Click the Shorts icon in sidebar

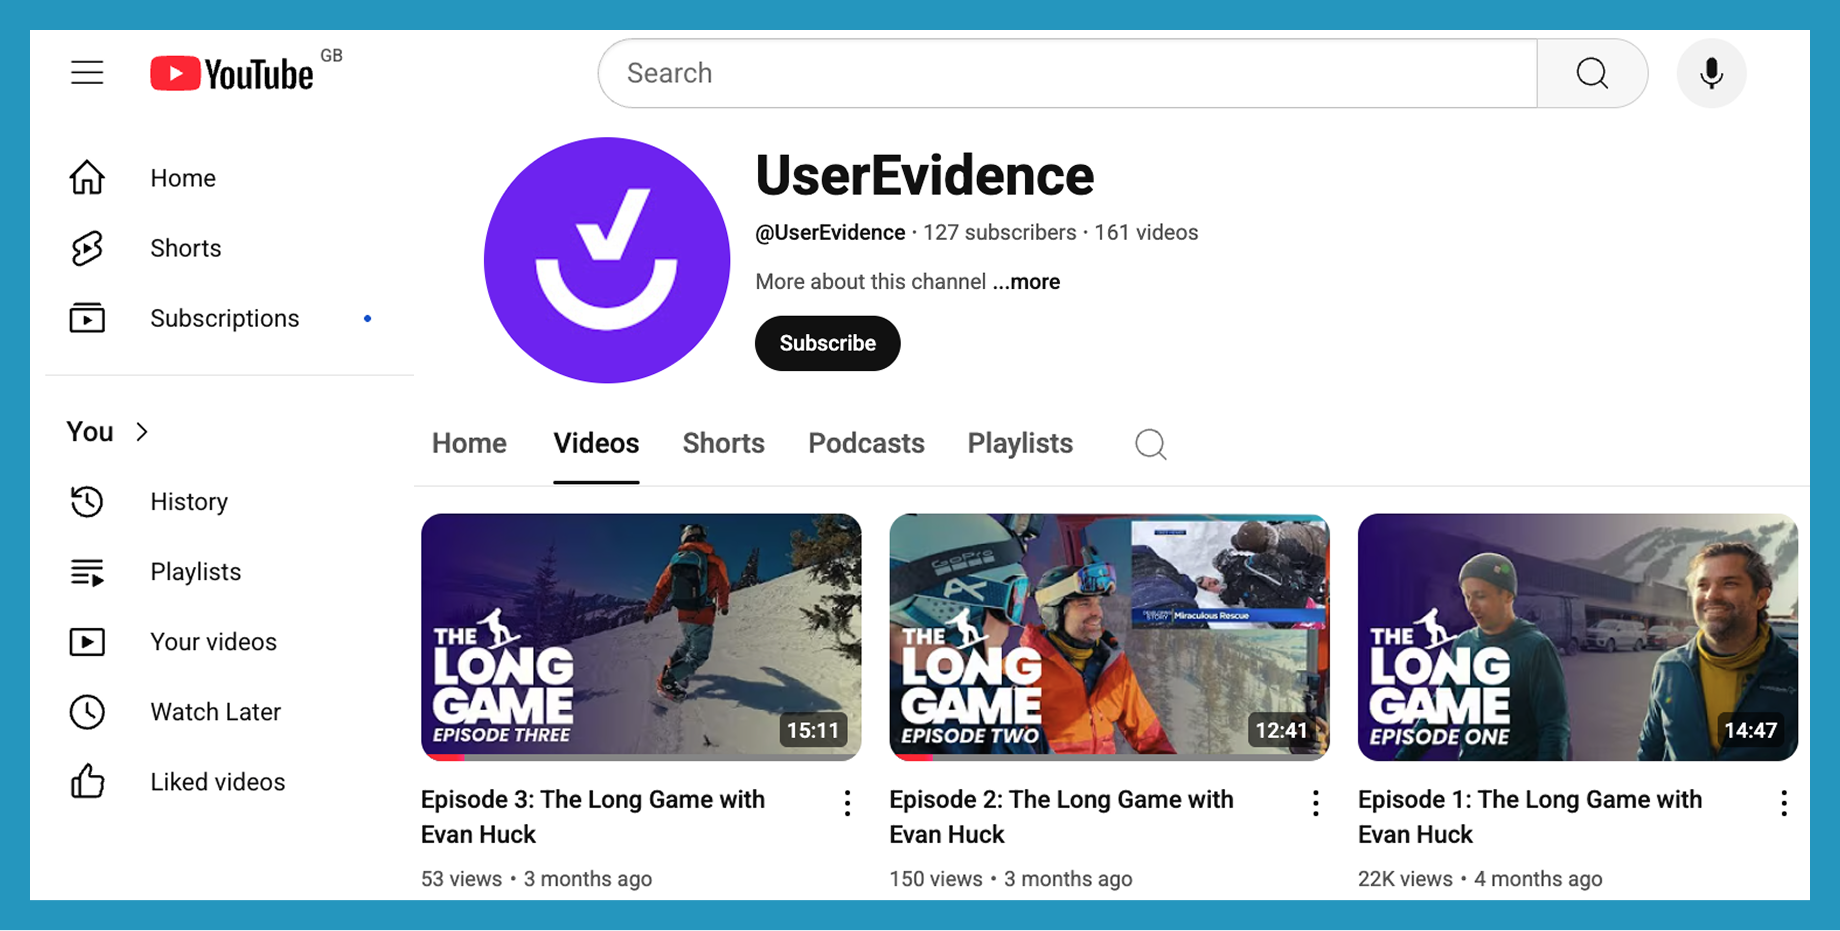point(87,248)
